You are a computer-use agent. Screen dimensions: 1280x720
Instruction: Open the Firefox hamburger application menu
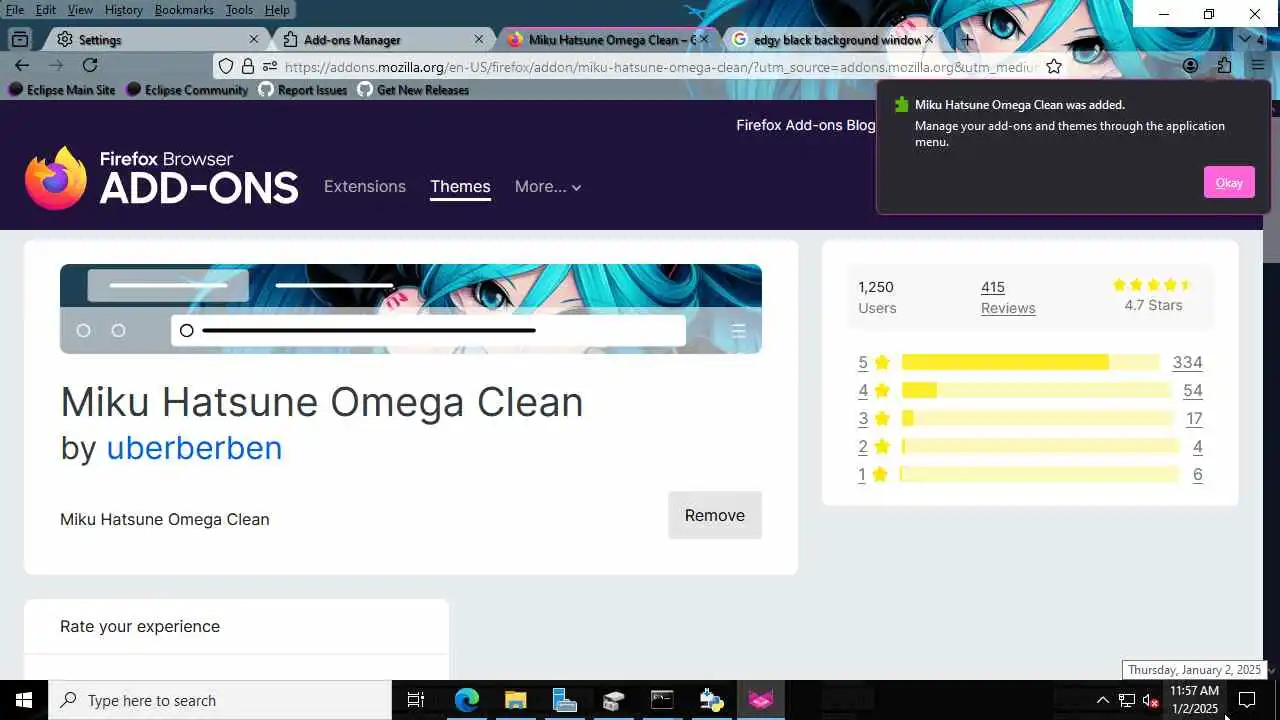tap(1258, 66)
